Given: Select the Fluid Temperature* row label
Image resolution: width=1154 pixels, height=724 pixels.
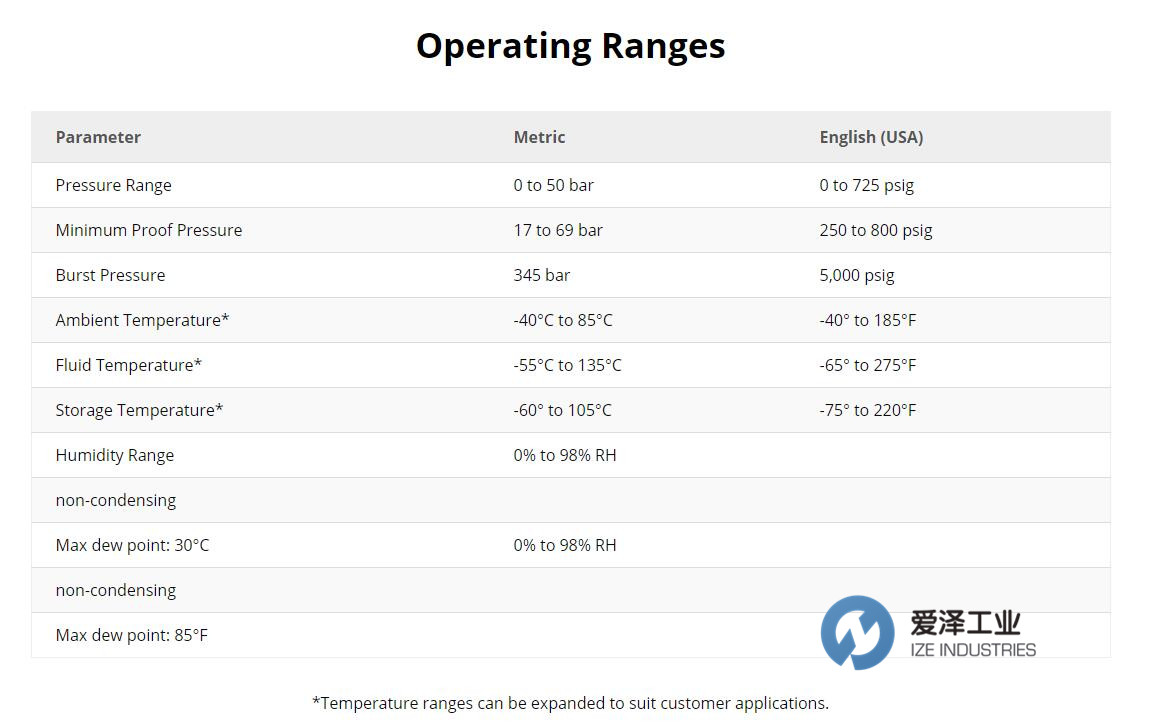Looking at the screenshot, I should (128, 365).
